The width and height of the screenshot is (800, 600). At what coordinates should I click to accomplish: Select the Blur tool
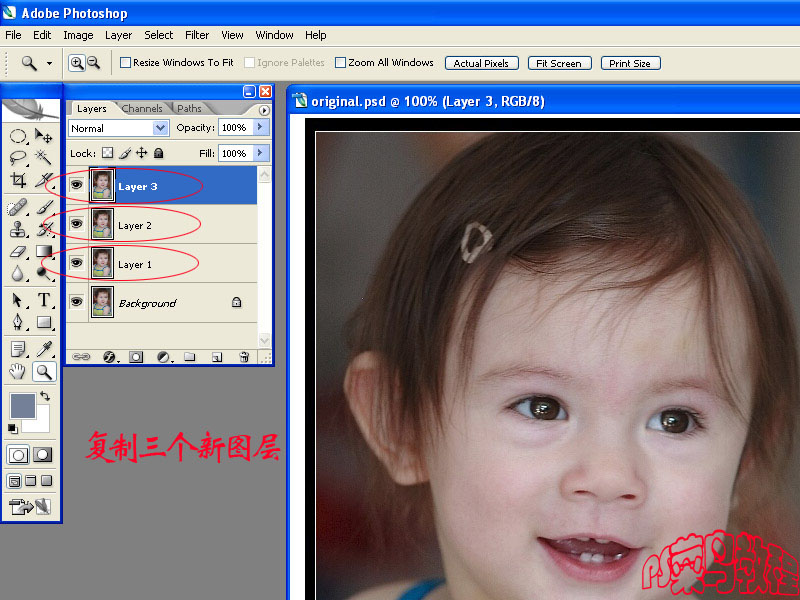18,273
